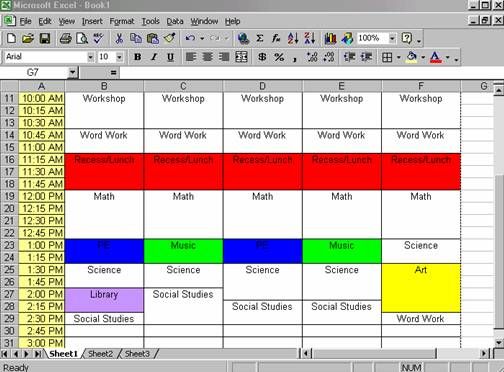Decrease cell indent
The width and height of the screenshot is (504, 372).
pos(349,57)
